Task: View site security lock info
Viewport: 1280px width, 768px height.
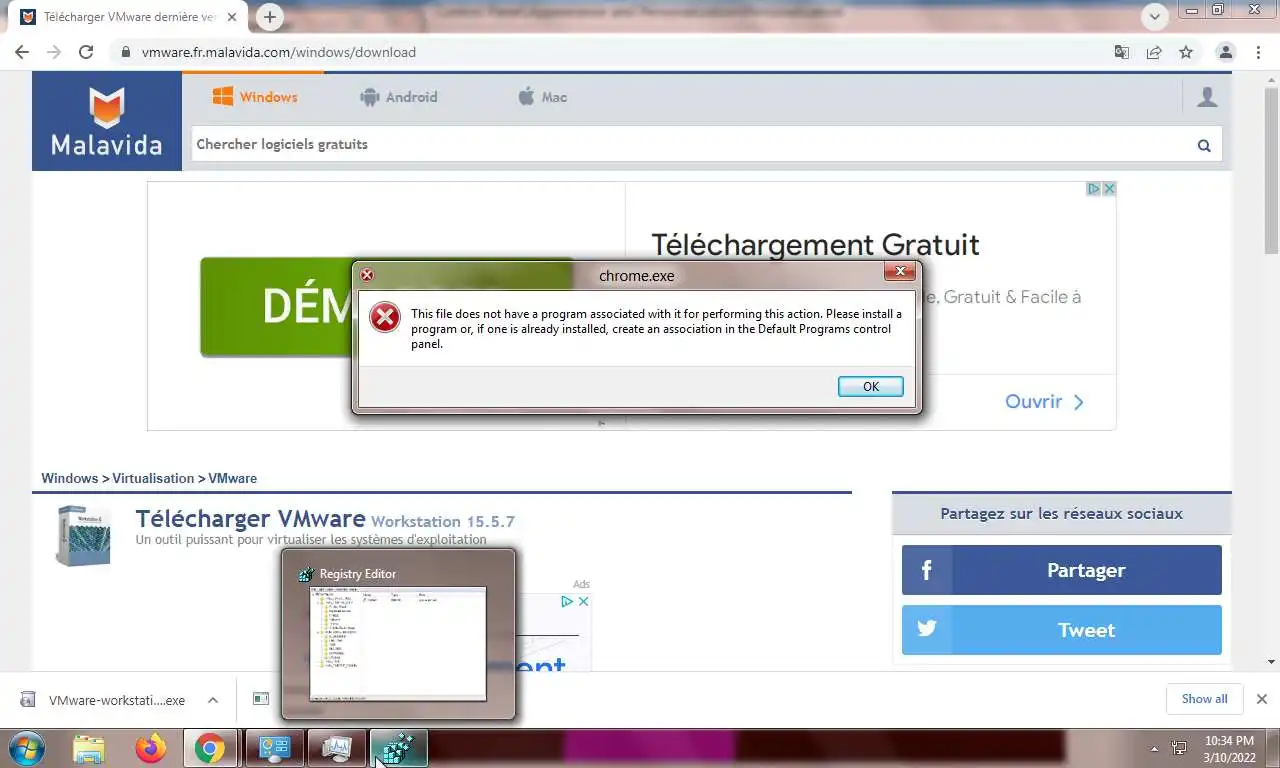Action: (x=124, y=52)
